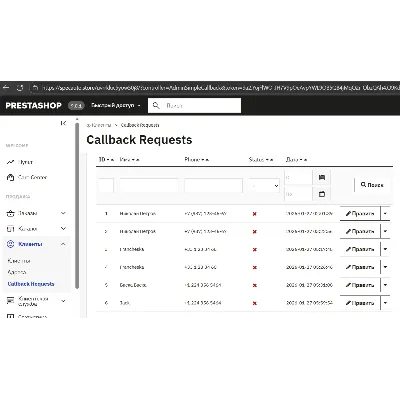Open the Заказы menu item
Screen dimensions: 400x400
click(x=28, y=213)
